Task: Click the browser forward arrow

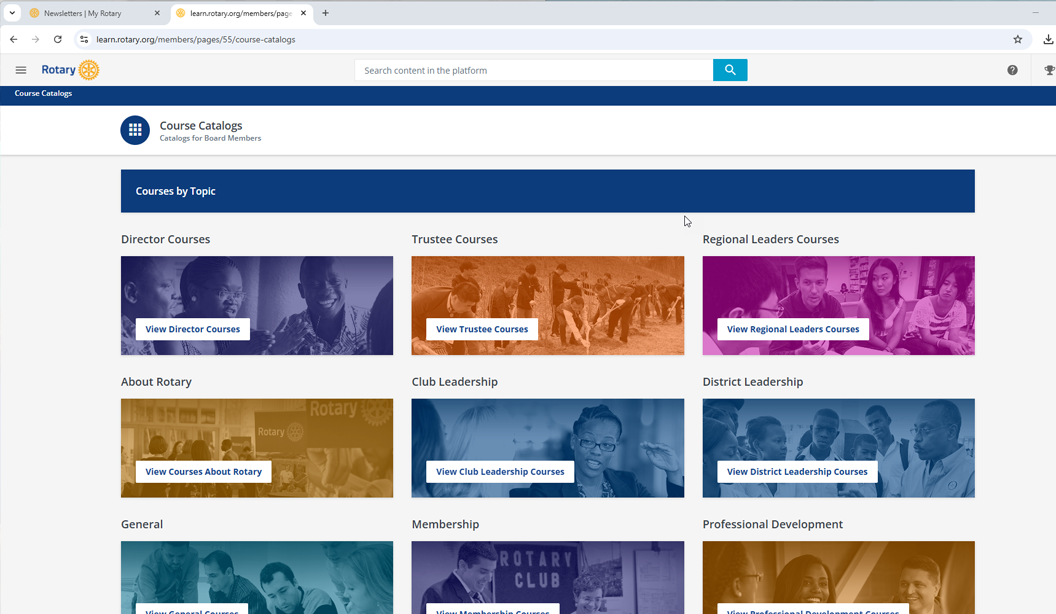Action: (x=35, y=40)
